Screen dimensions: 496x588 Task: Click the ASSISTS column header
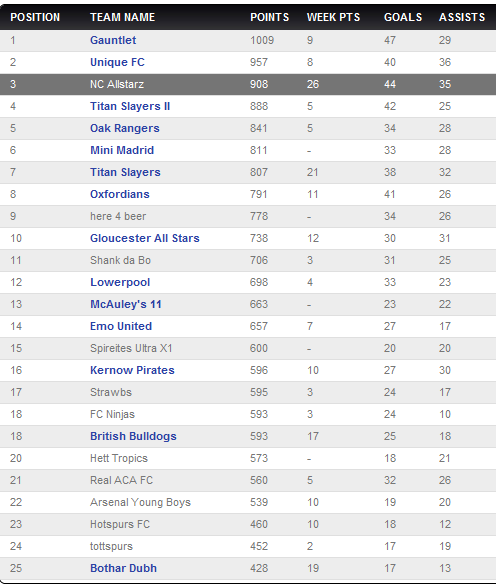[462, 17]
